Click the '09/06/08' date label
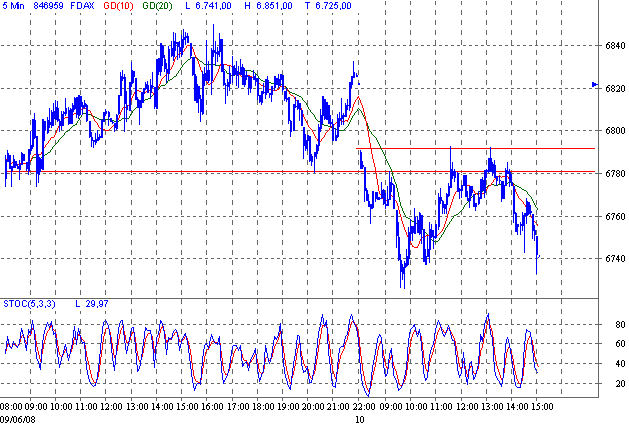629x427 pixels. click(x=18, y=419)
